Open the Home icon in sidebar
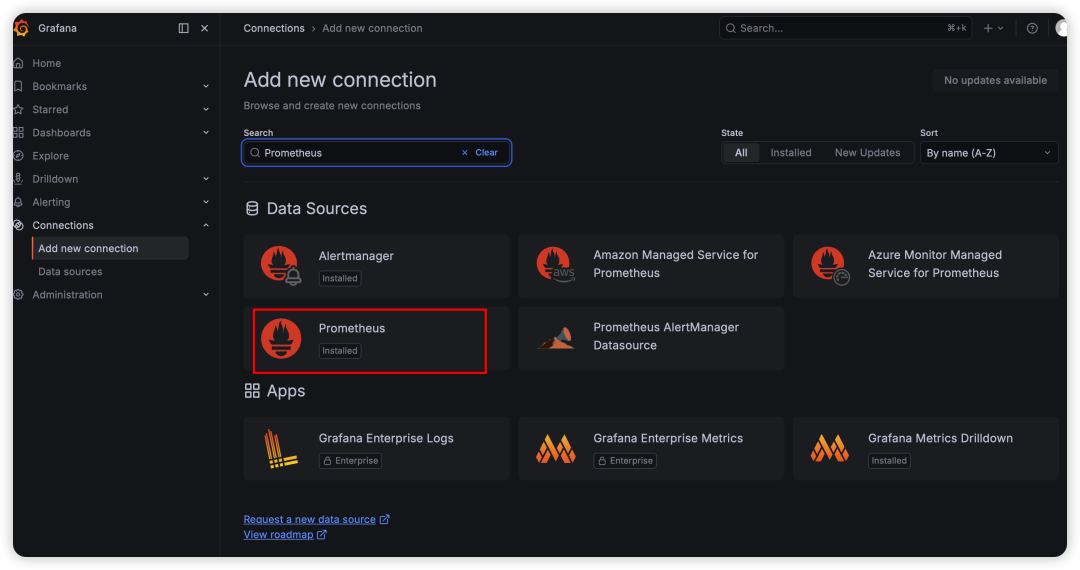The image size is (1080, 570). tap(19, 63)
